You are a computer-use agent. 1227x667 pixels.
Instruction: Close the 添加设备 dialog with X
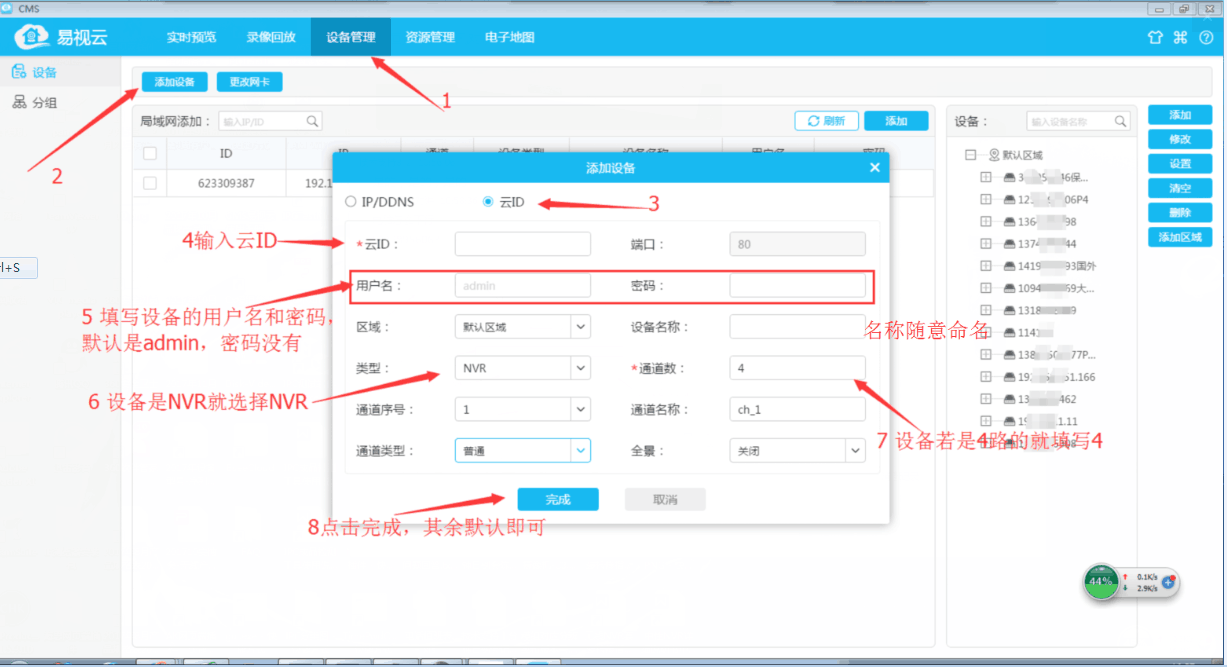(875, 168)
